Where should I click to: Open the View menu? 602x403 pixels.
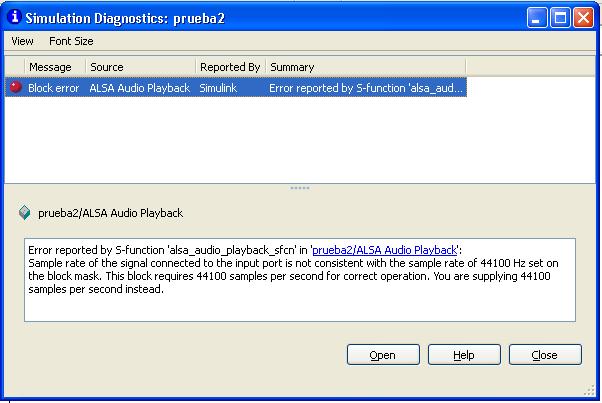[x=22, y=41]
